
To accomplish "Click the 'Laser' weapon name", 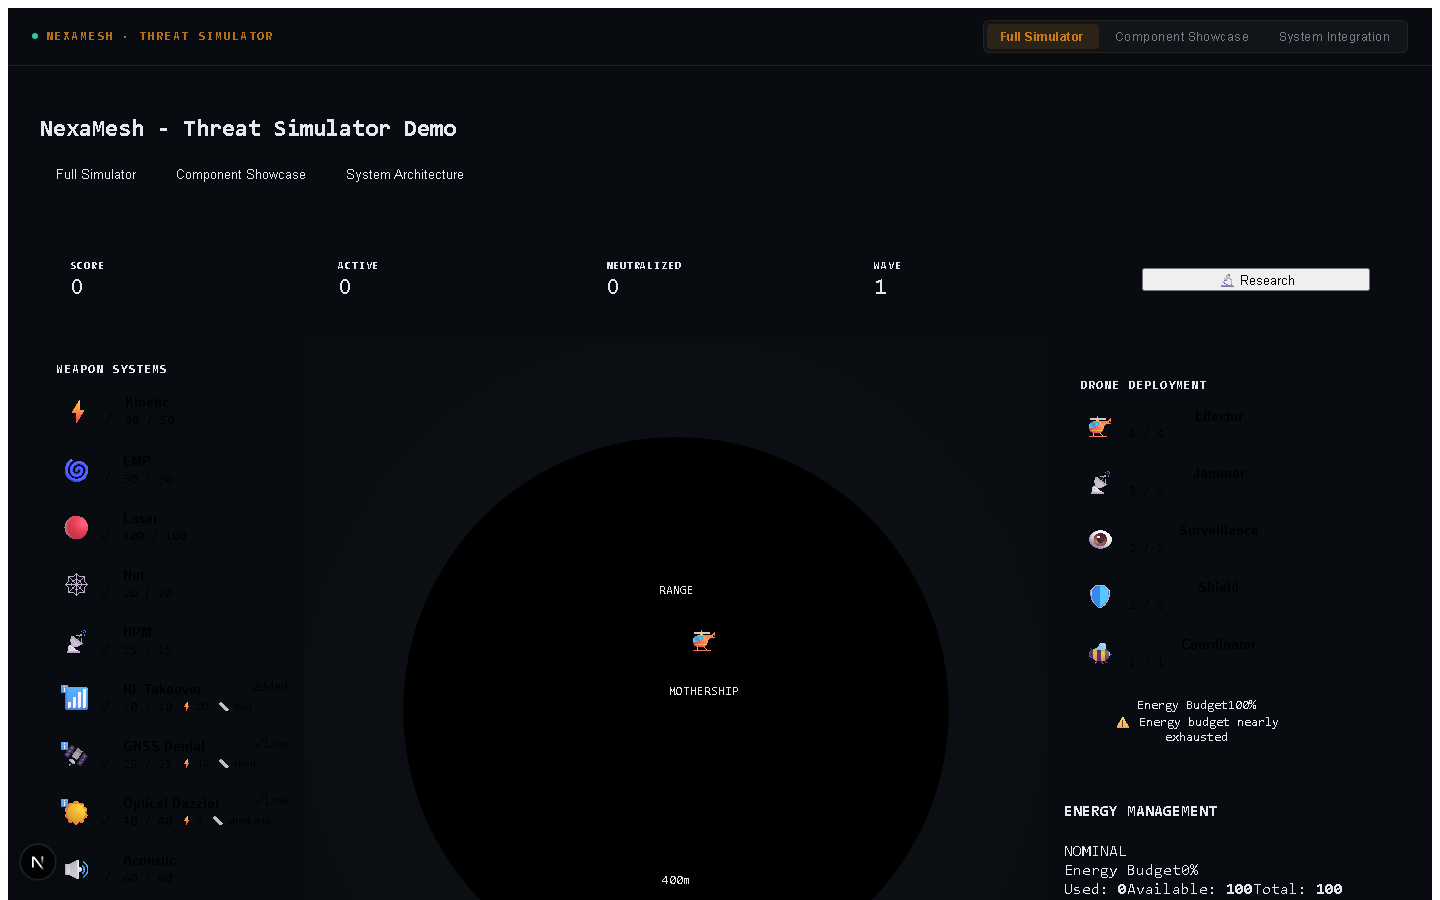I will click(x=140, y=518).
